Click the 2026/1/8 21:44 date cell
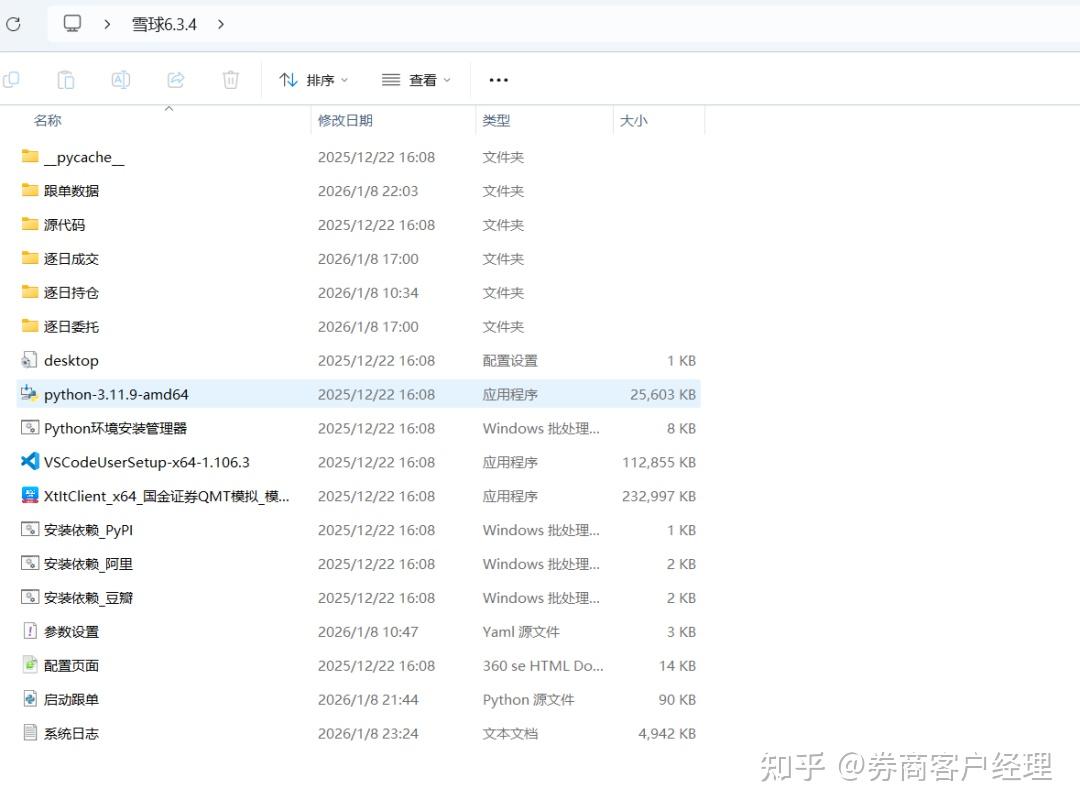The width and height of the screenshot is (1080, 811). click(x=368, y=699)
